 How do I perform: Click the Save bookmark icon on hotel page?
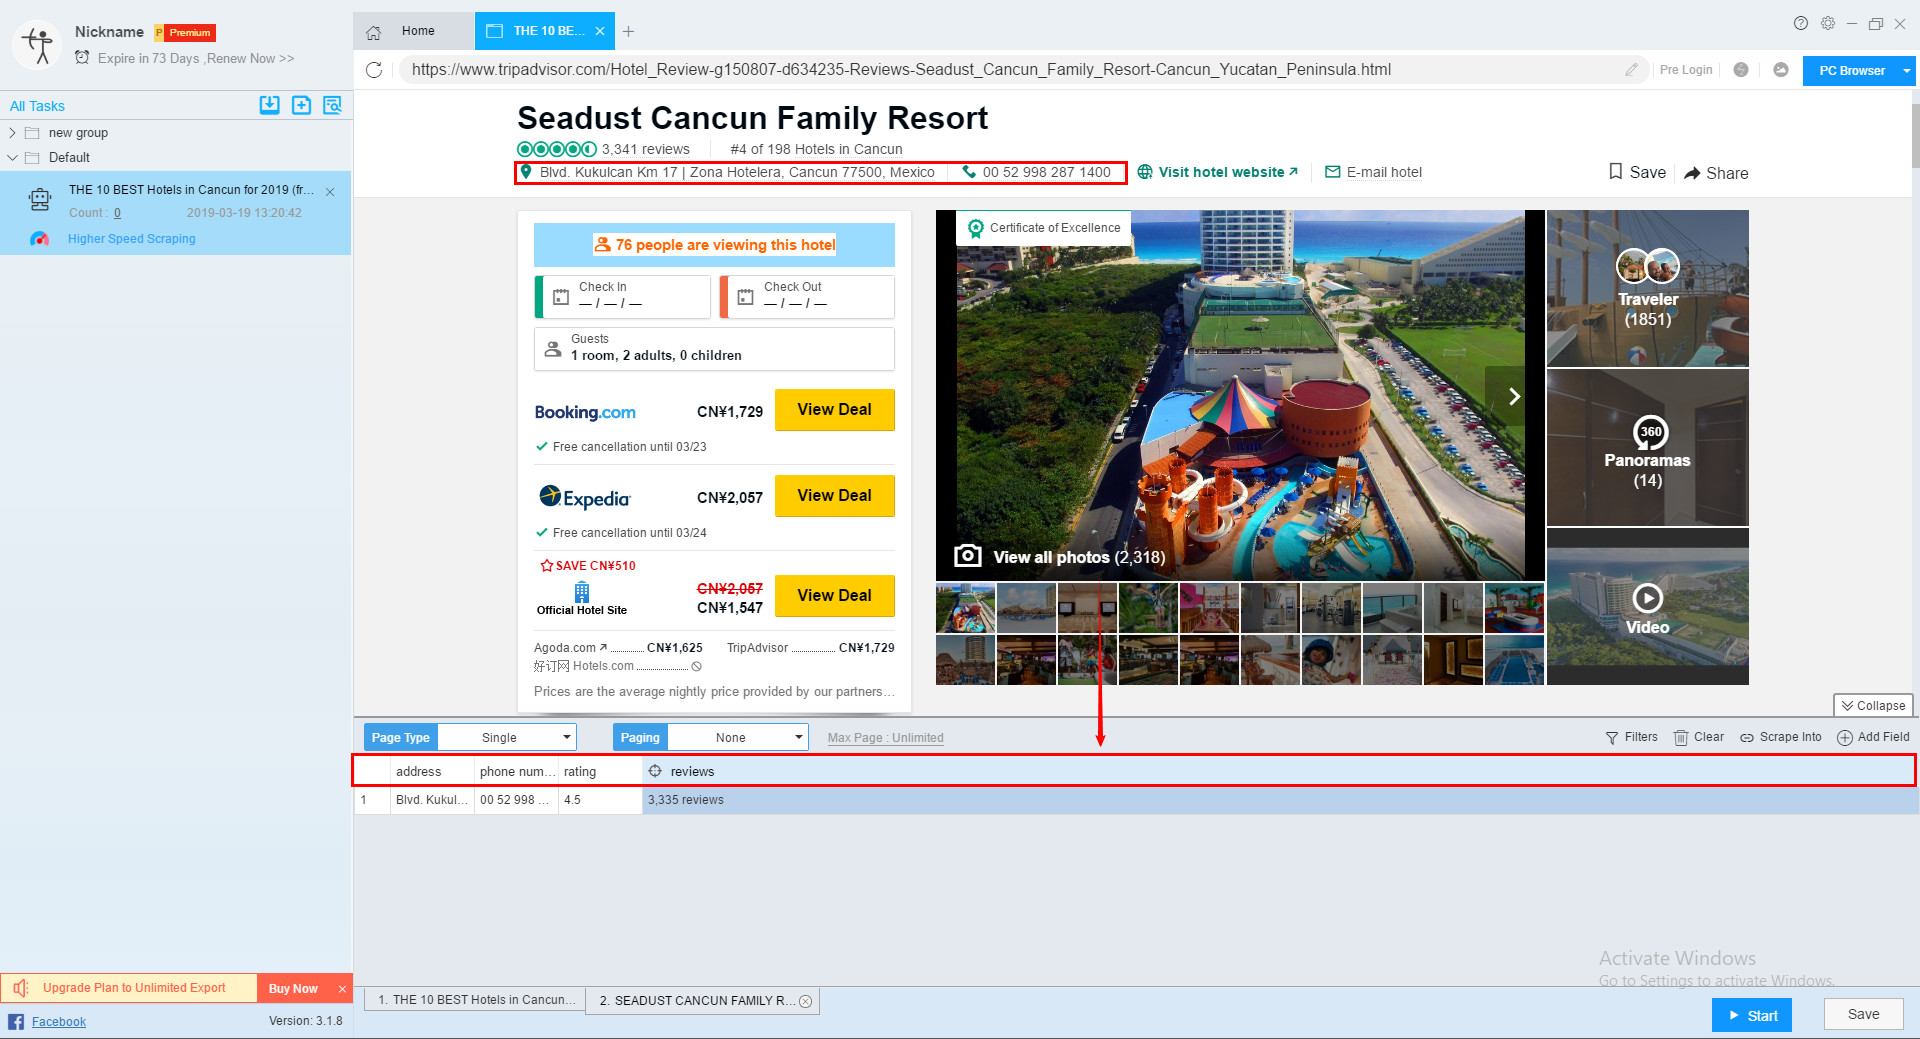point(1615,172)
